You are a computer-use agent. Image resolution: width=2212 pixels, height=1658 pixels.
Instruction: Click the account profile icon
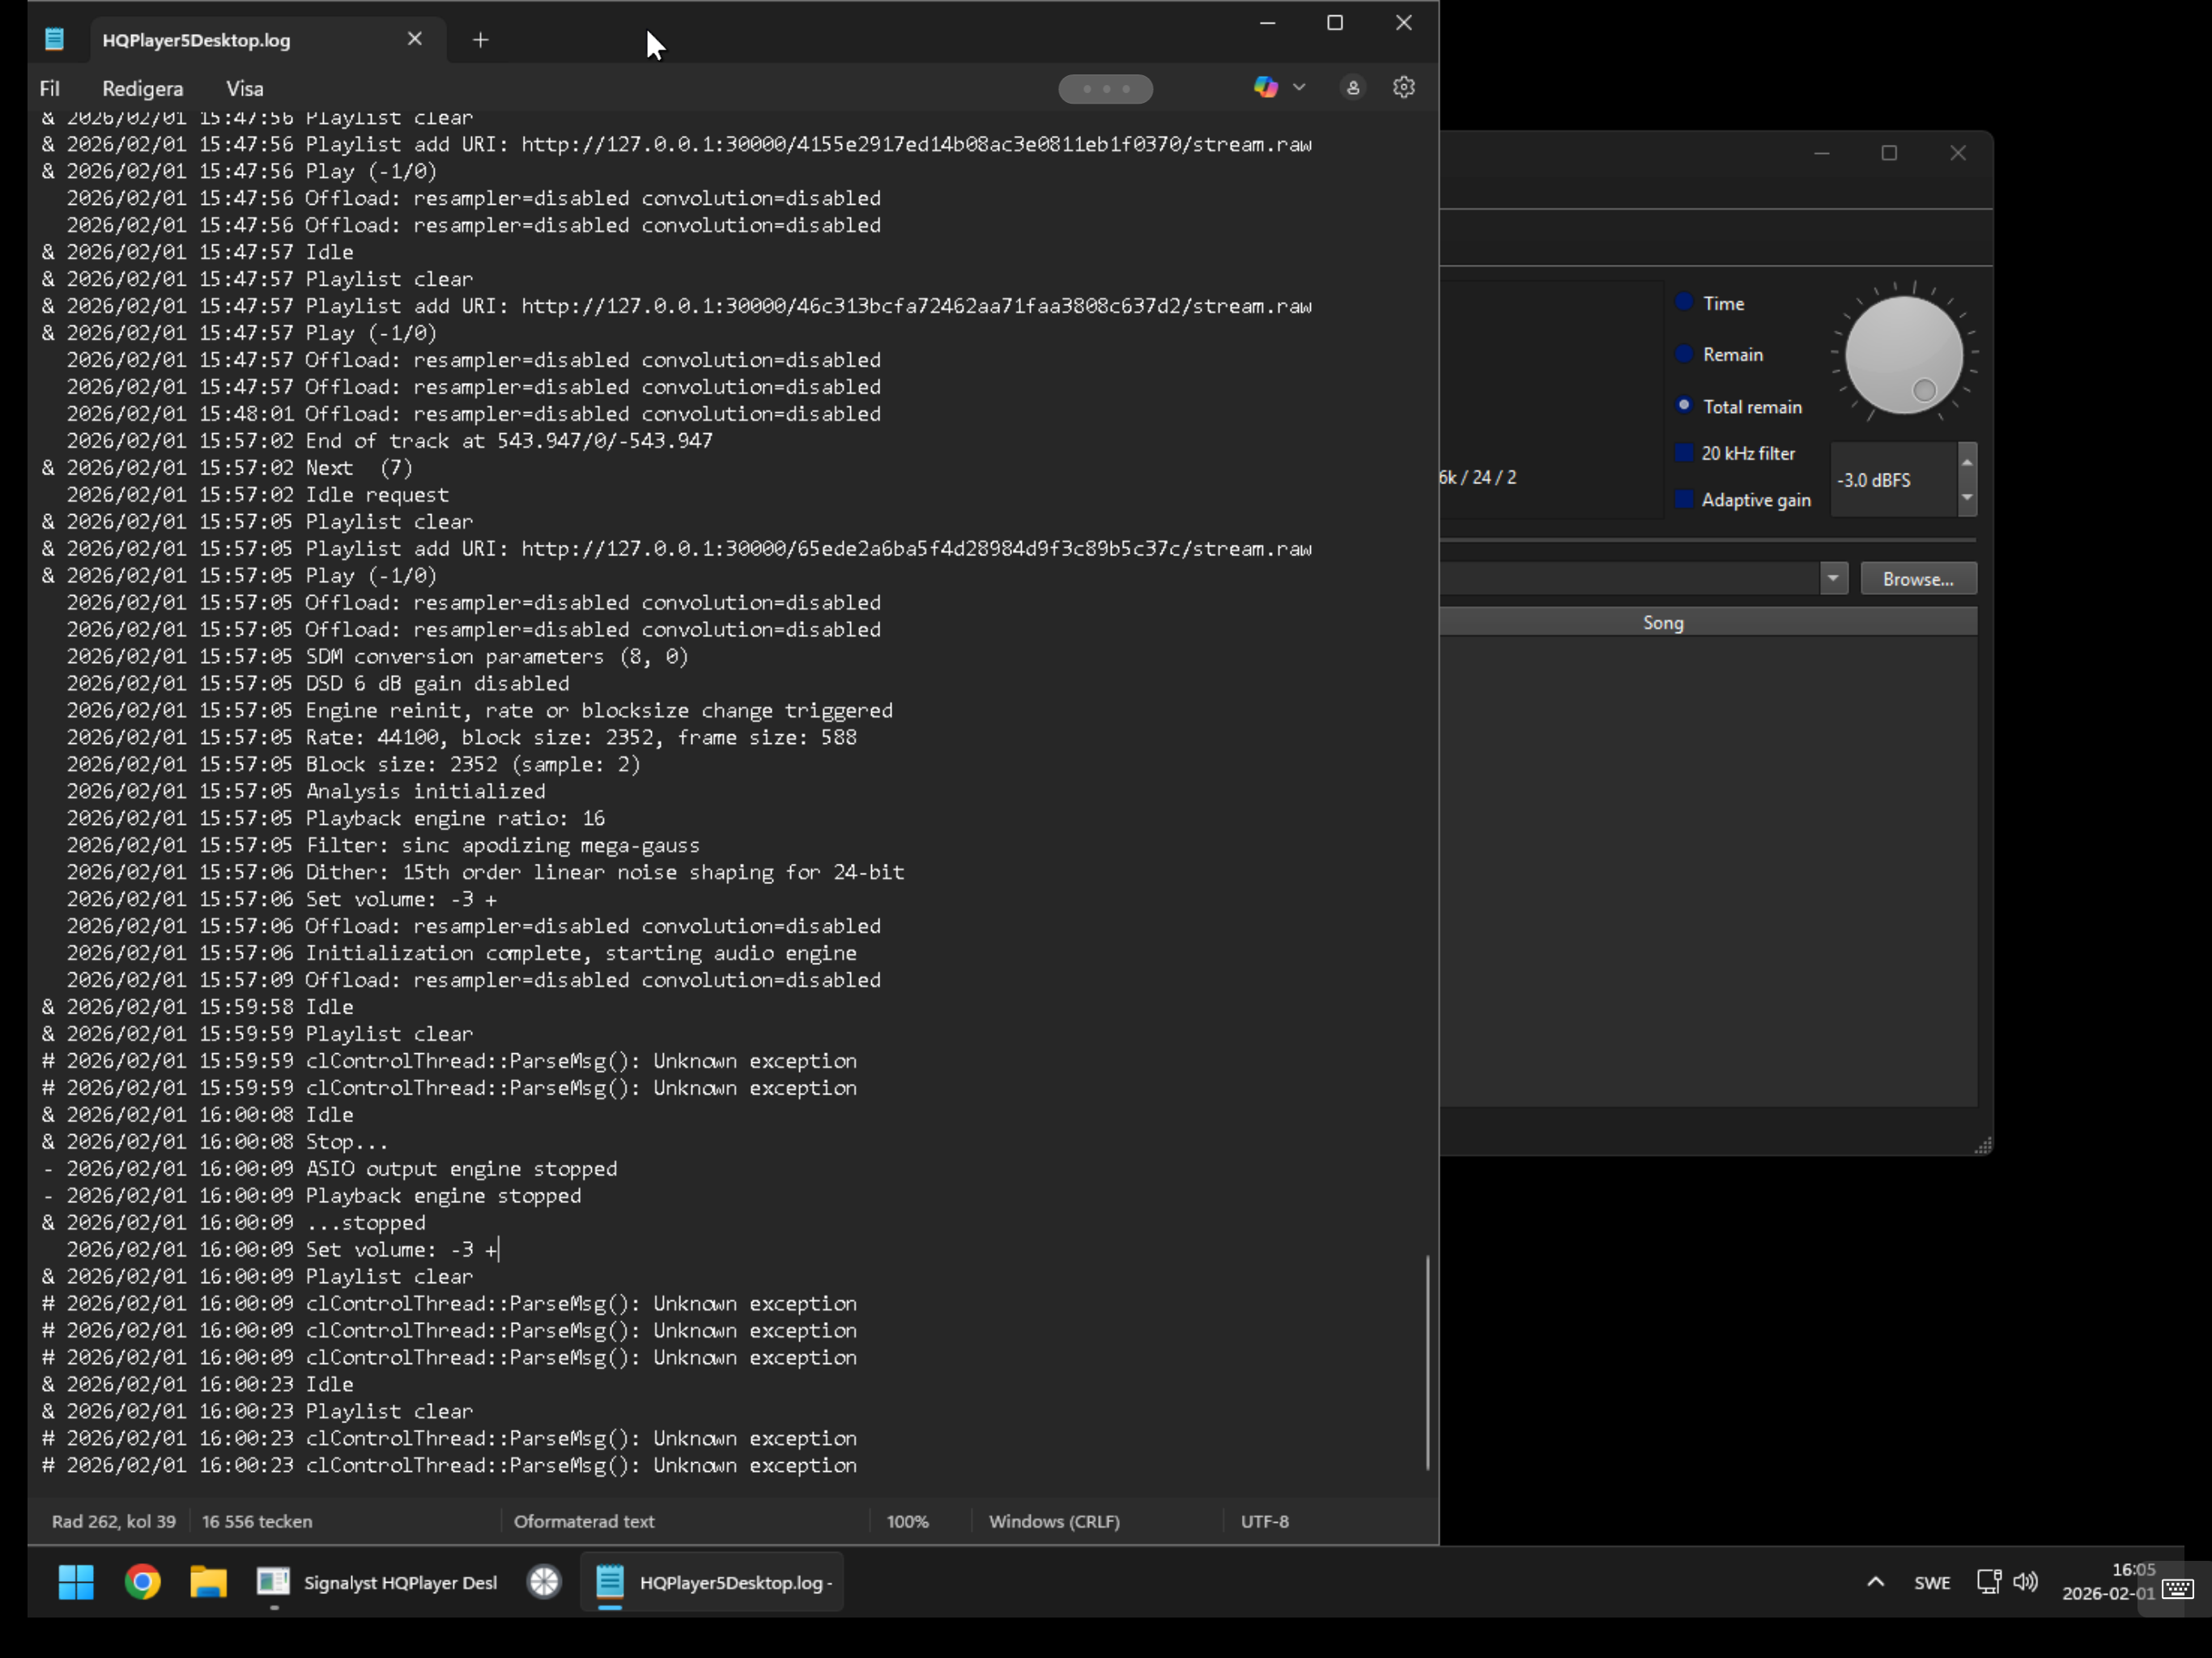point(1352,88)
